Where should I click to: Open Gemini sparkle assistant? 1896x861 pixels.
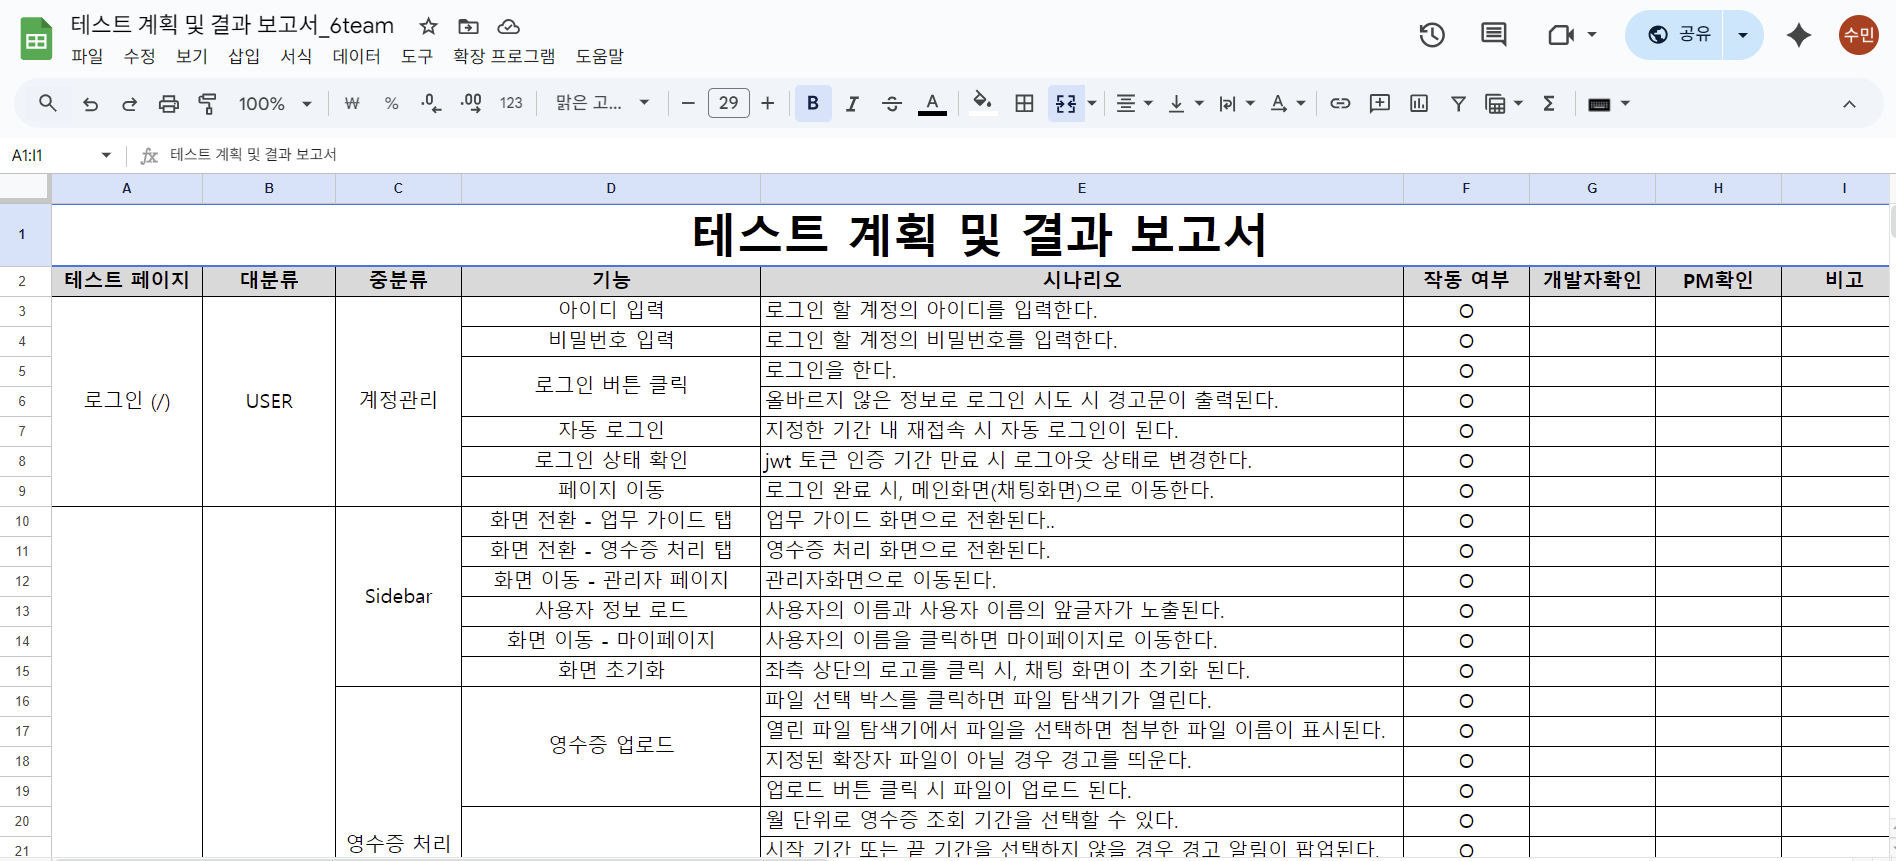(x=1799, y=35)
